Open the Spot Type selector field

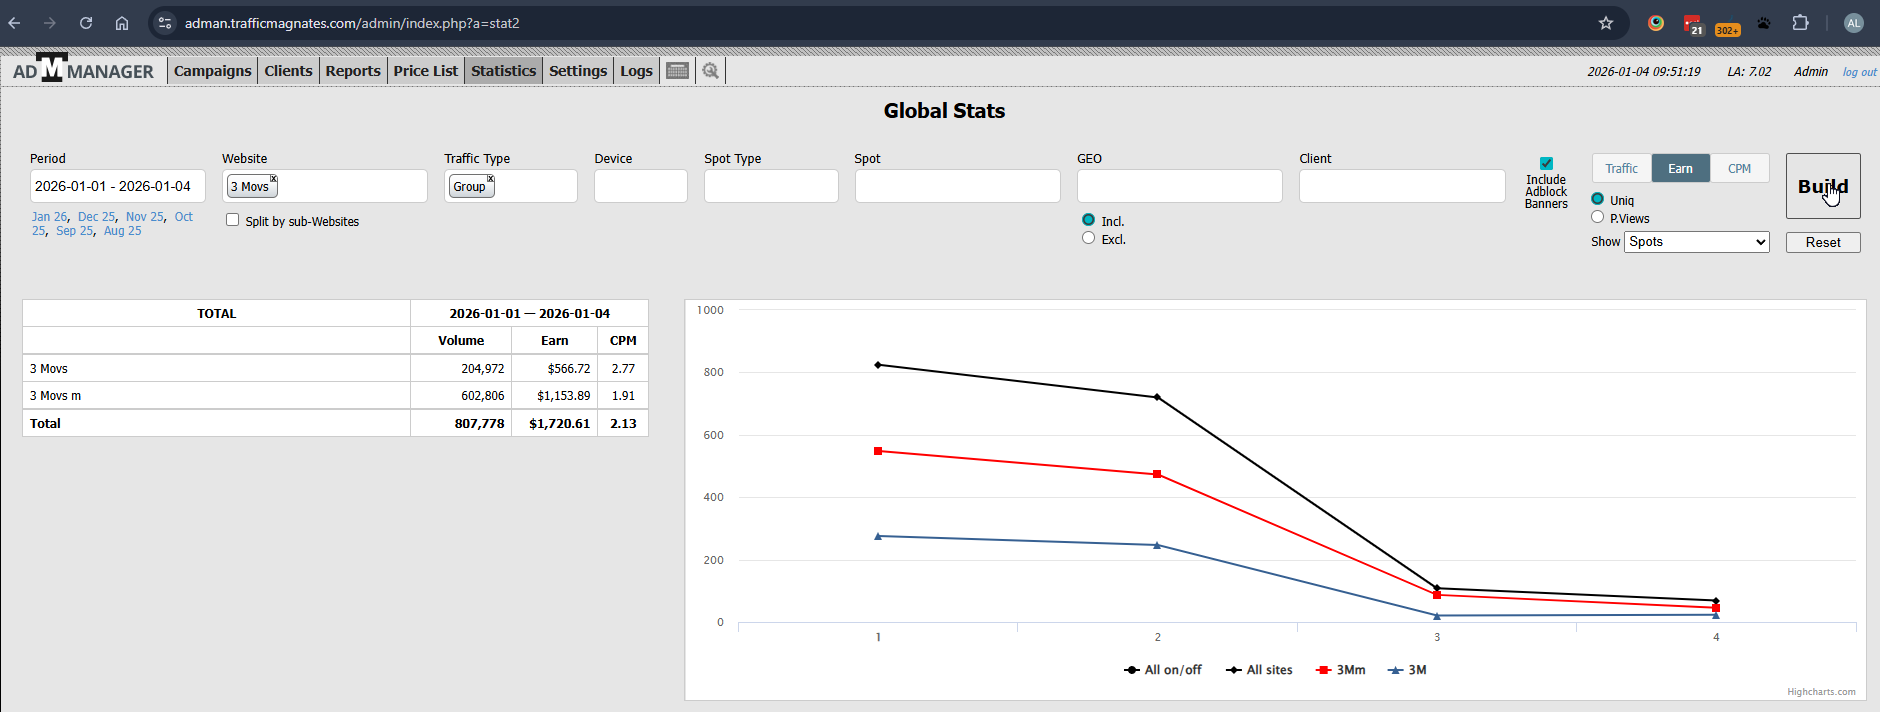coord(771,186)
